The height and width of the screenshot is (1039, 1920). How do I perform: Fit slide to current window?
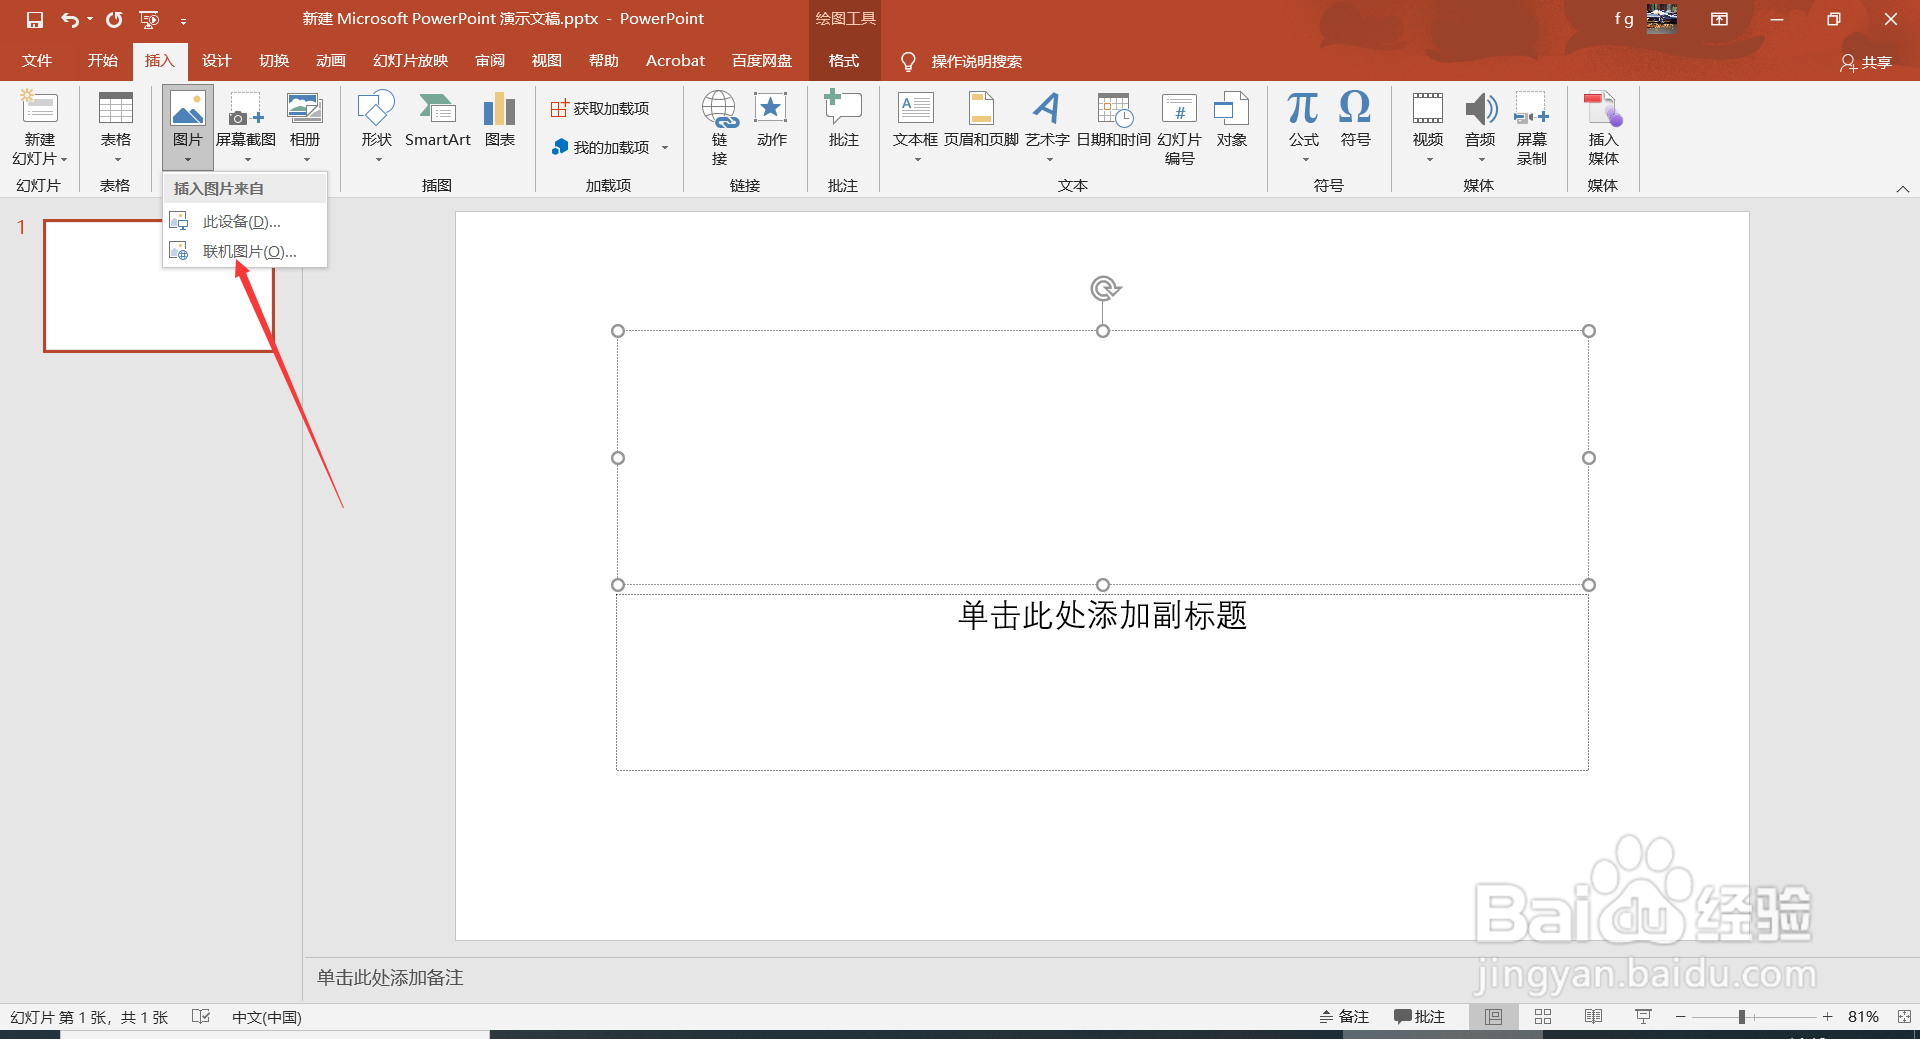coord(1904,1017)
